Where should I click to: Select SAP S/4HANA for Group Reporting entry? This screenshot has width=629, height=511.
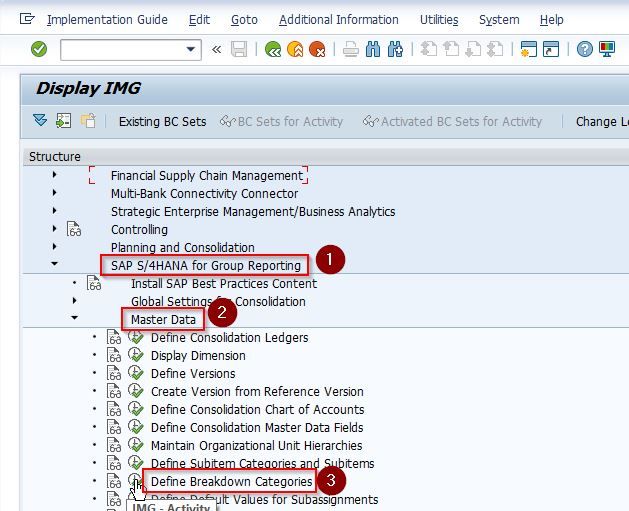tap(206, 266)
